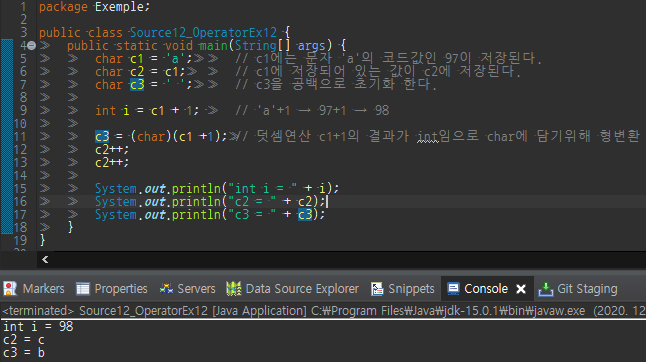The image size is (646, 362).
Task: Switch to the Snippets tab
Action: 403,289
